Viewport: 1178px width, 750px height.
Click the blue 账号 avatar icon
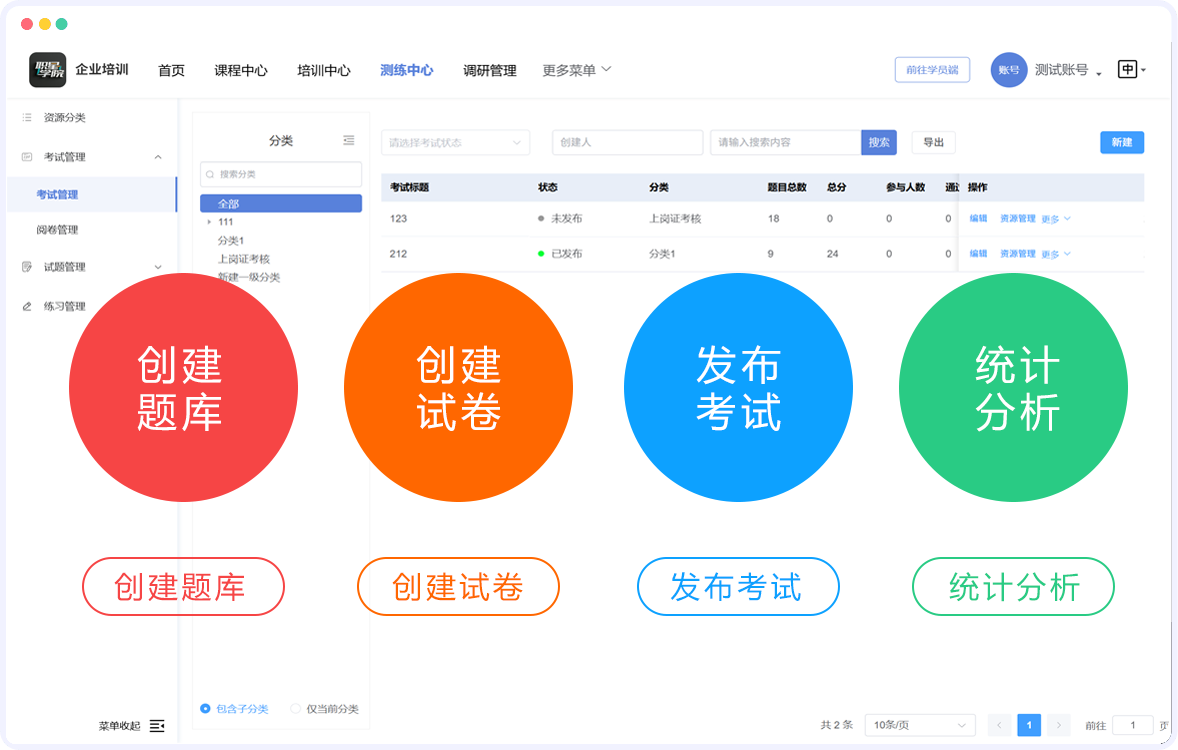pos(1009,70)
